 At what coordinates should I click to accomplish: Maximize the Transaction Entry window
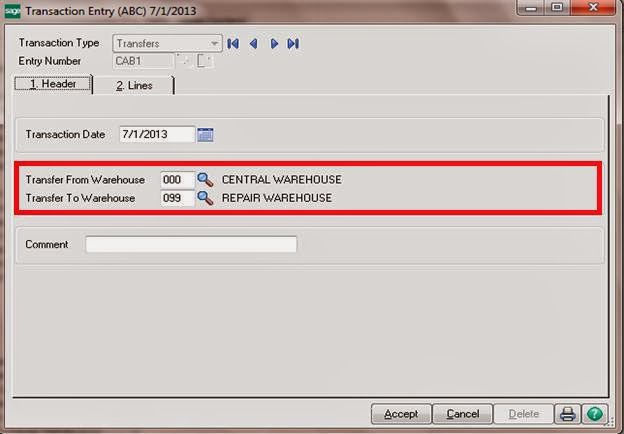557,8
